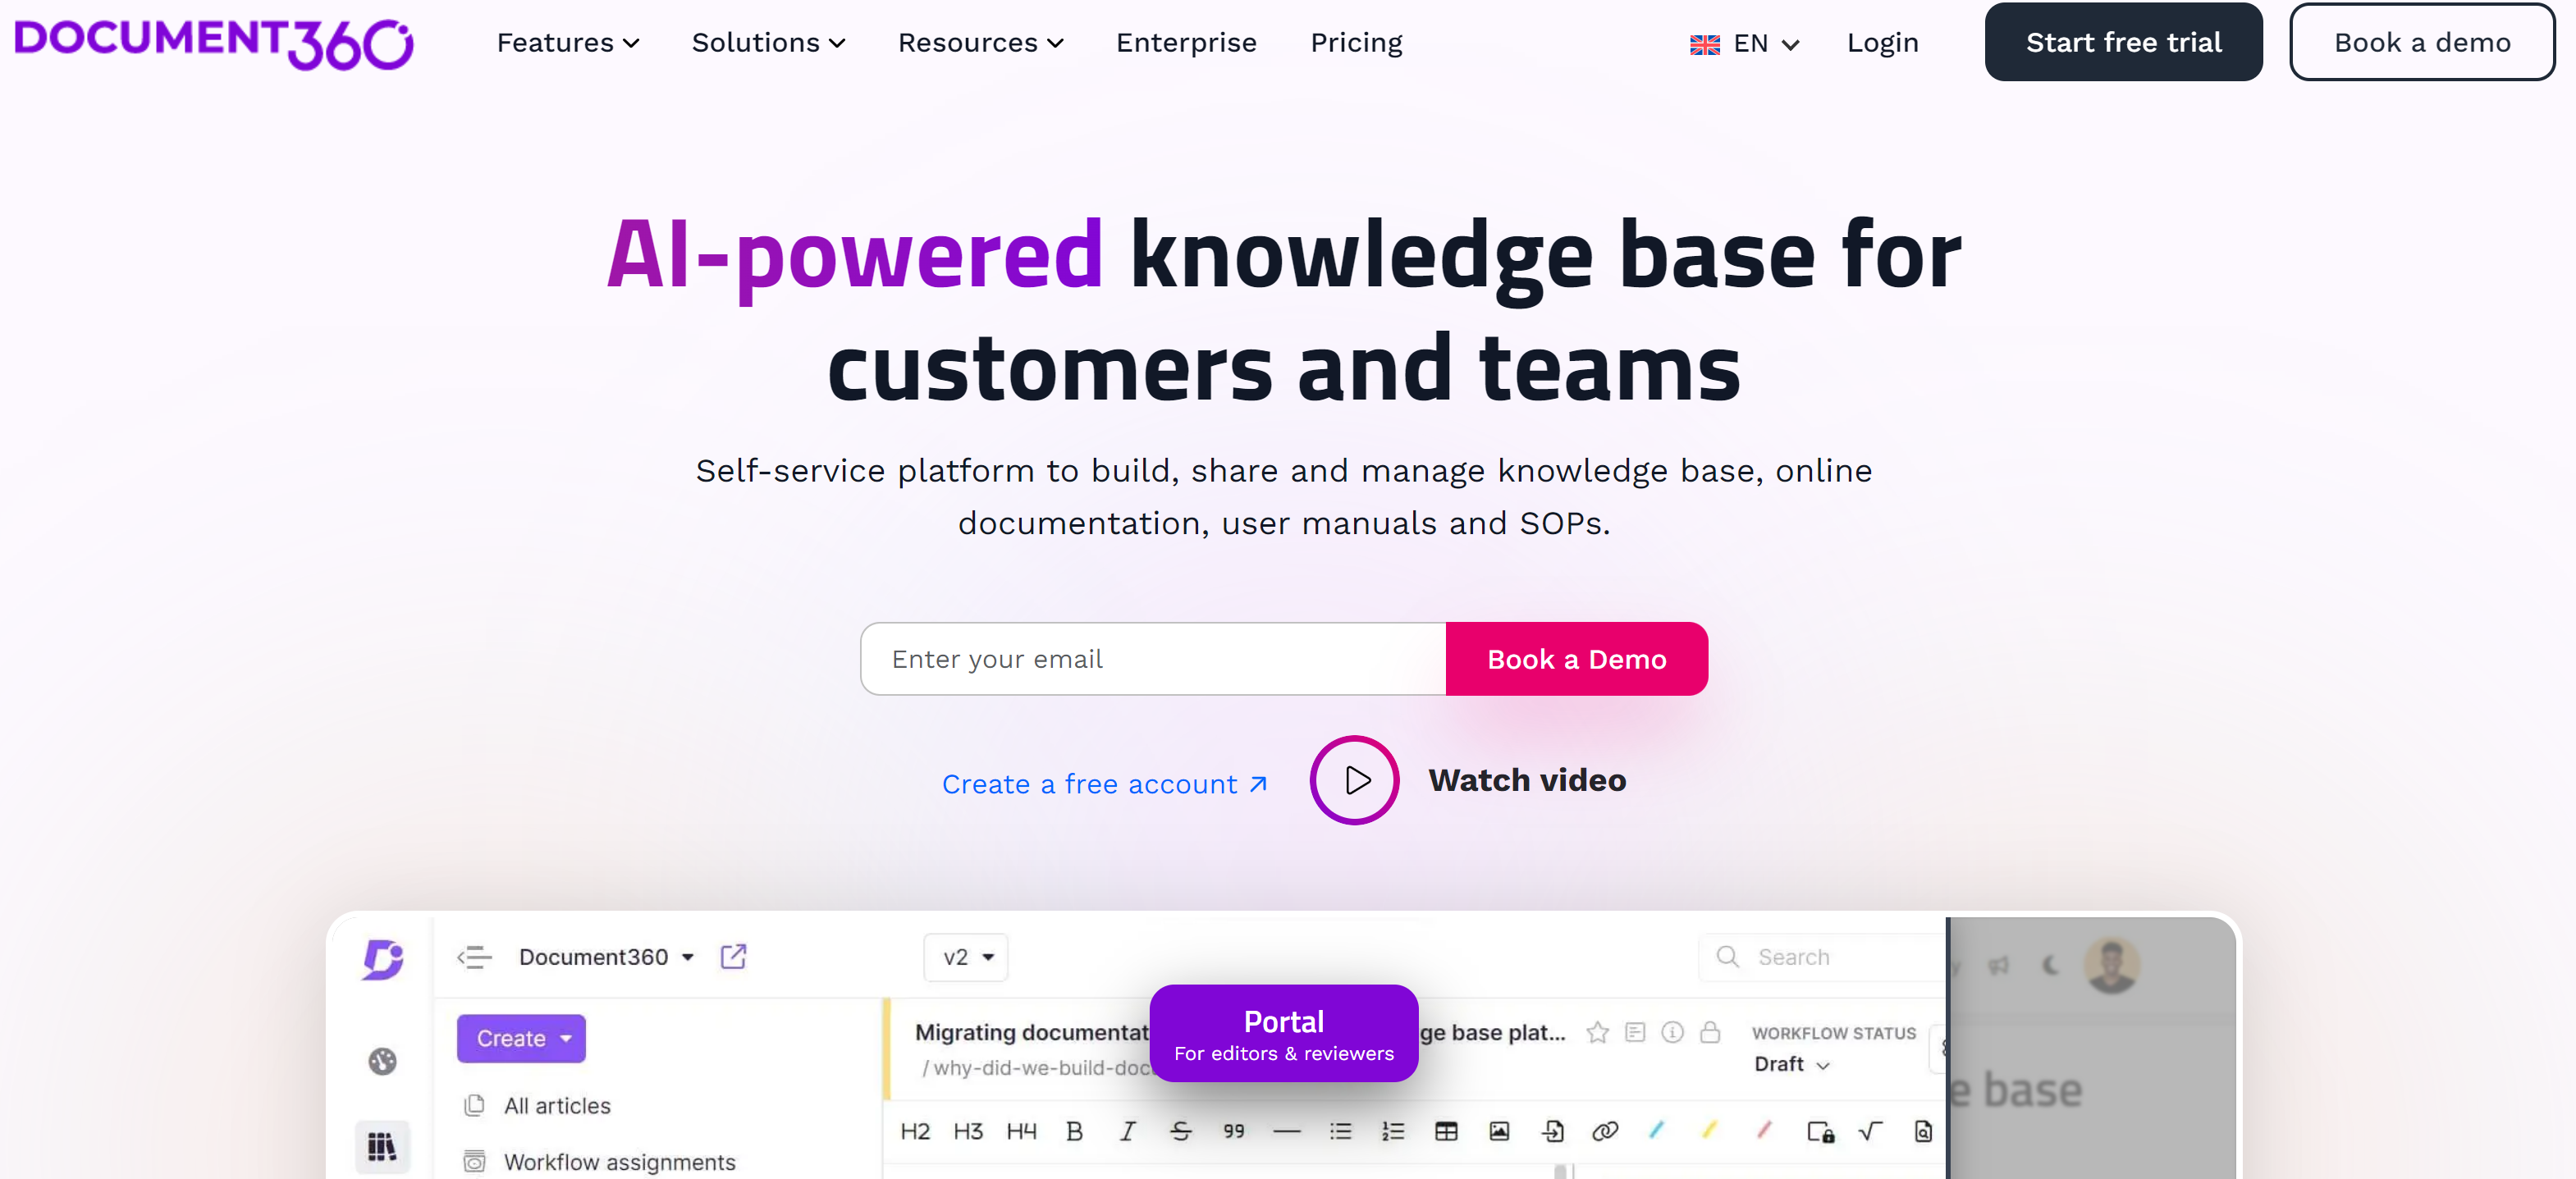This screenshot has width=2576, height=1179.
Task: Click the Book a Demo button
Action: point(1576,659)
